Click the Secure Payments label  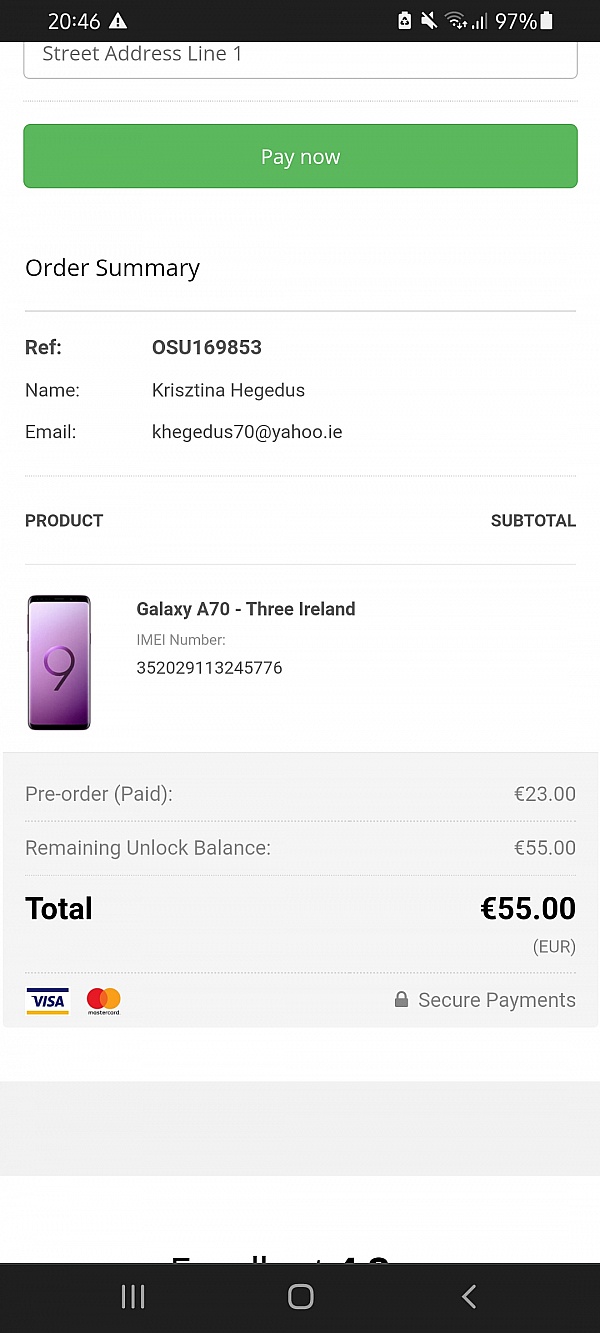coord(497,1000)
